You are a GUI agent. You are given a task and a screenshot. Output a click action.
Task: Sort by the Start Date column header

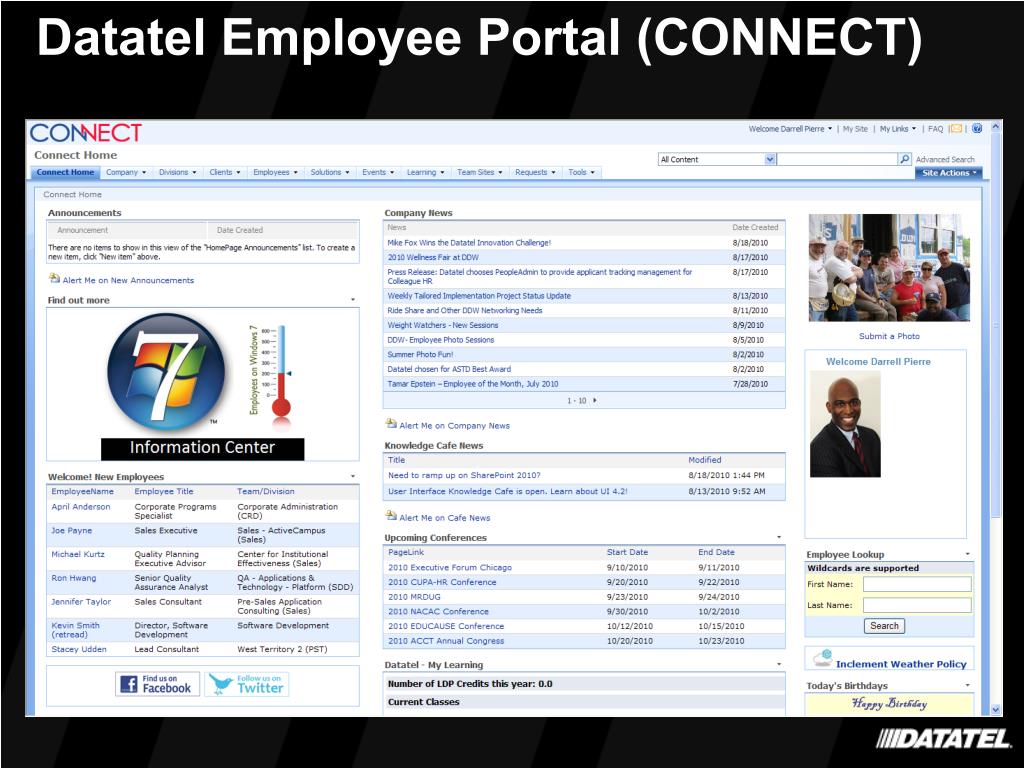pos(627,552)
